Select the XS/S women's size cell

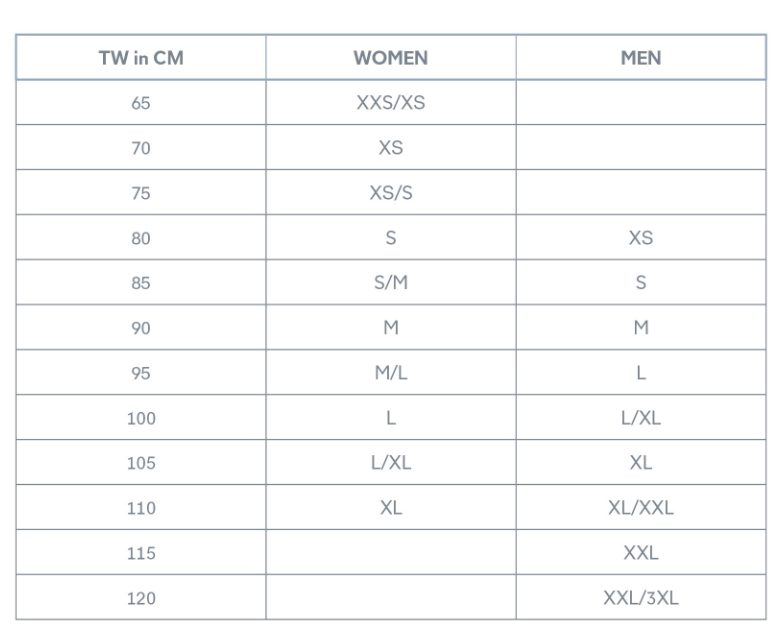click(x=390, y=193)
